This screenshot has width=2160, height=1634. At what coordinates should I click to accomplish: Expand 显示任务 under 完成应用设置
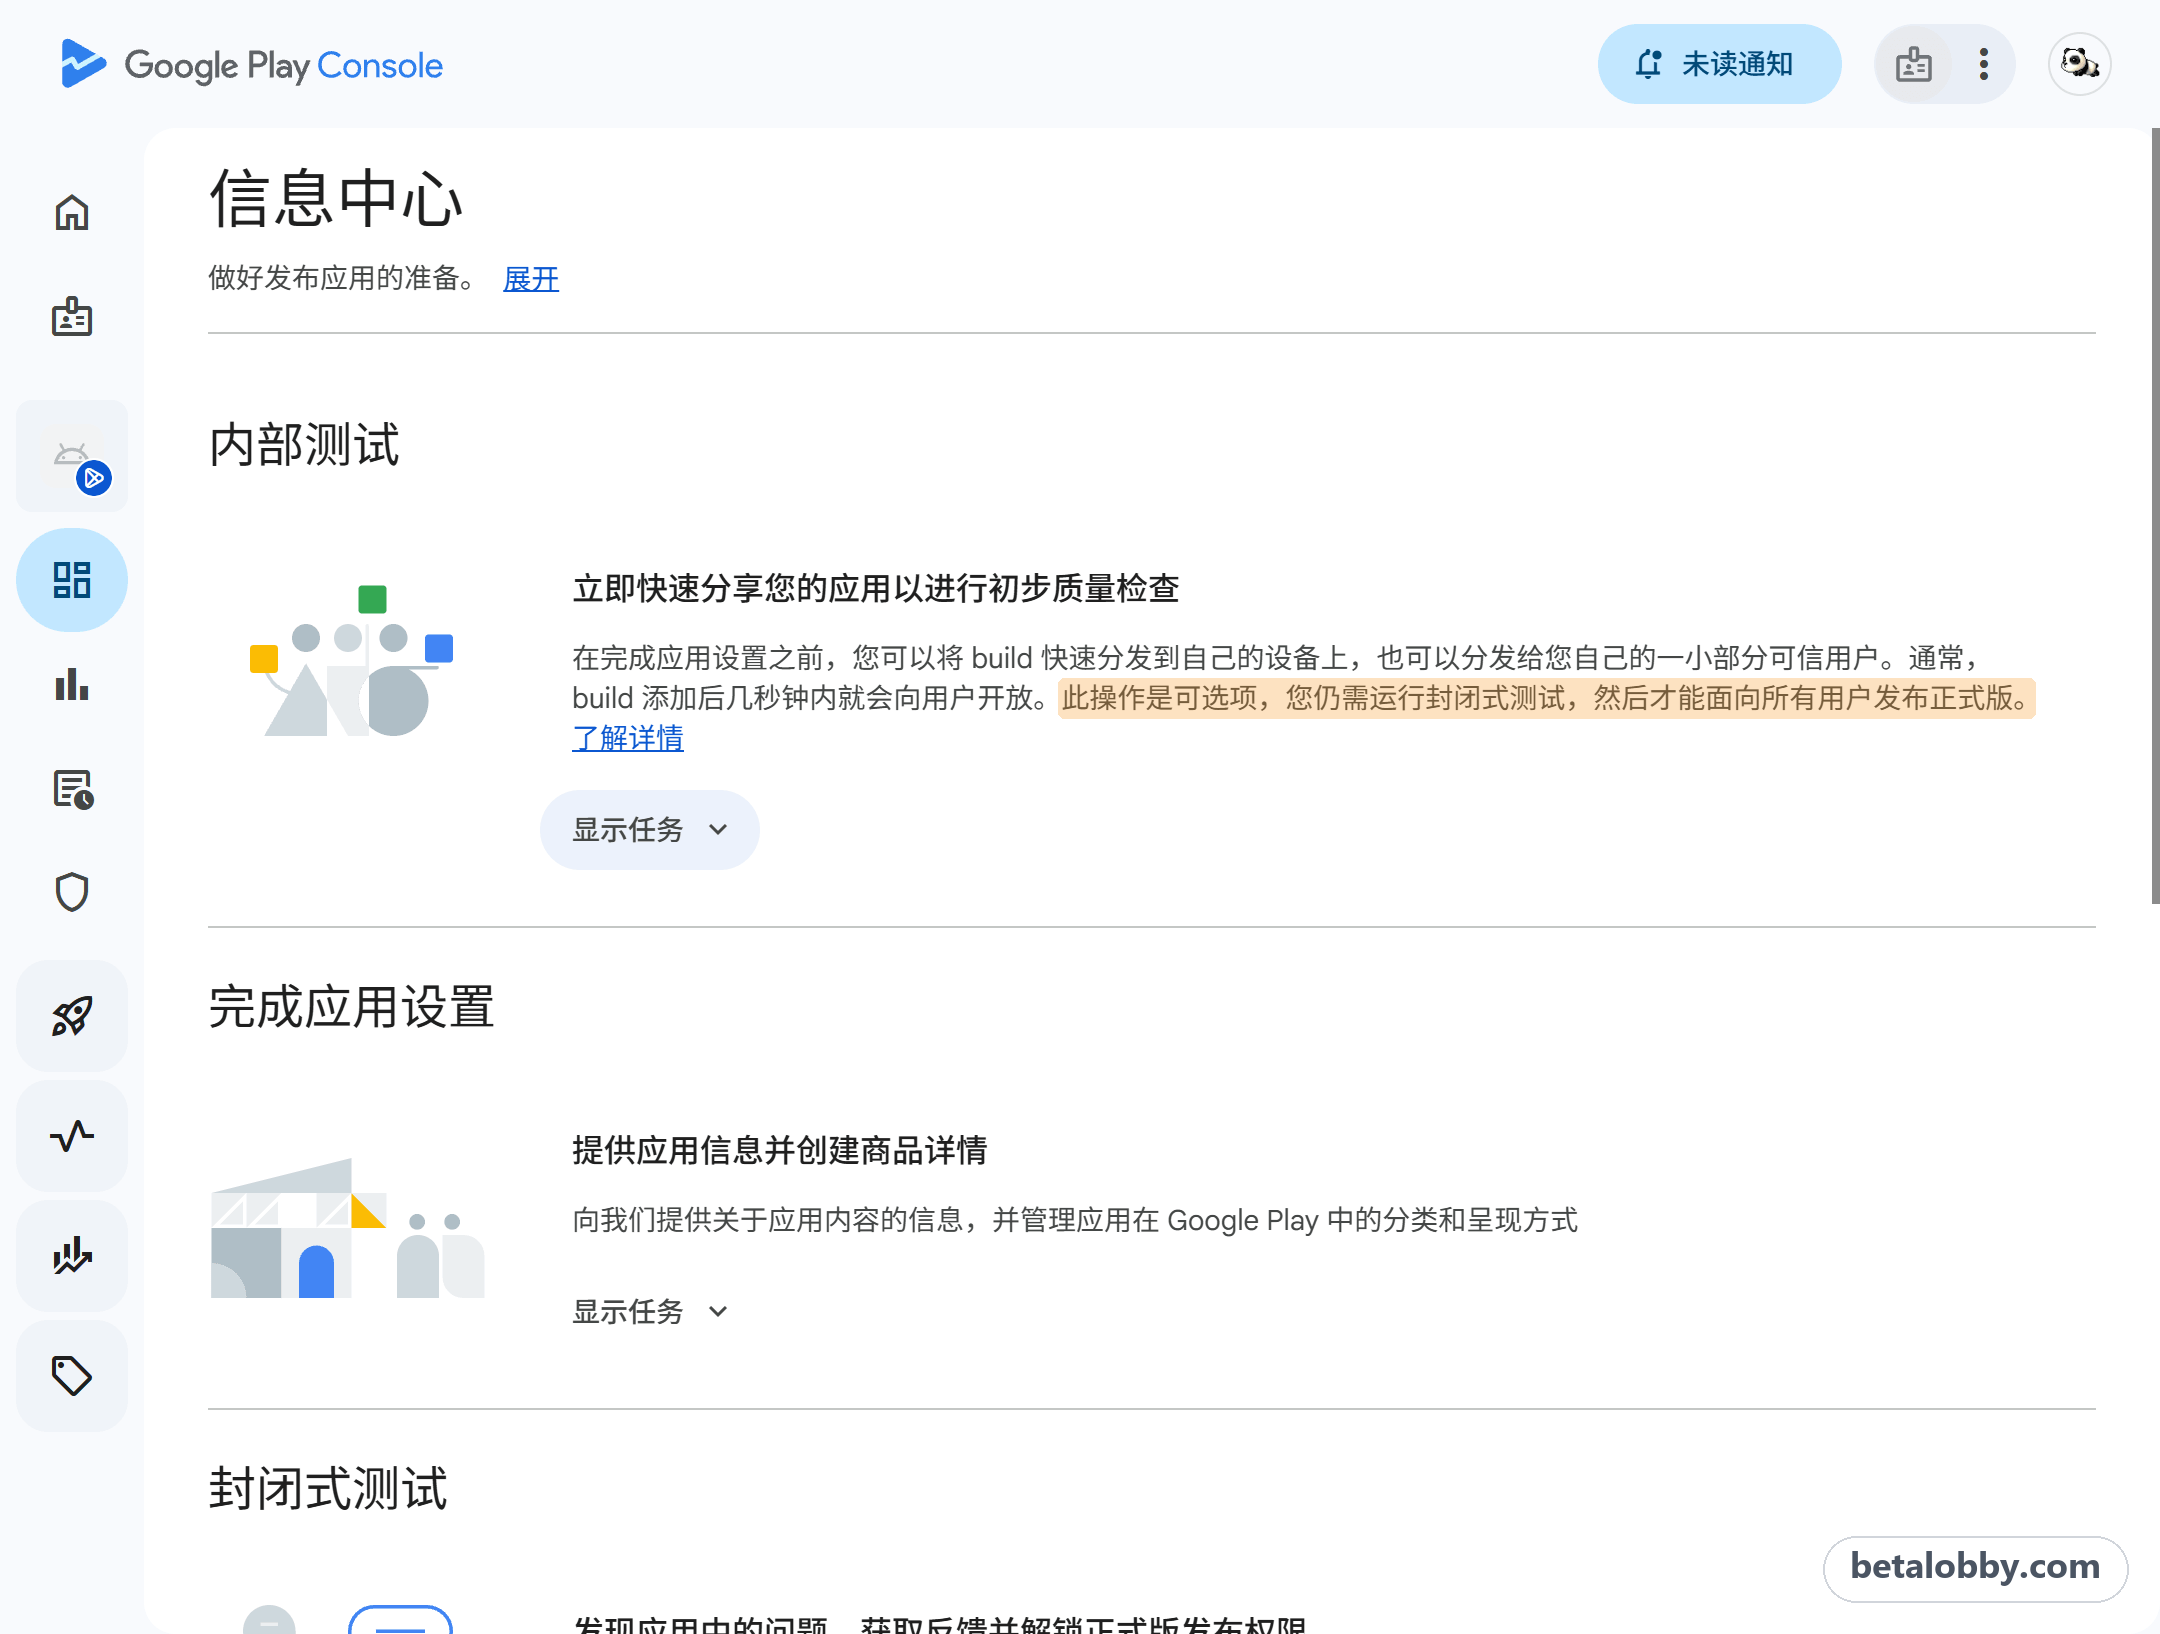[x=650, y=1311]
